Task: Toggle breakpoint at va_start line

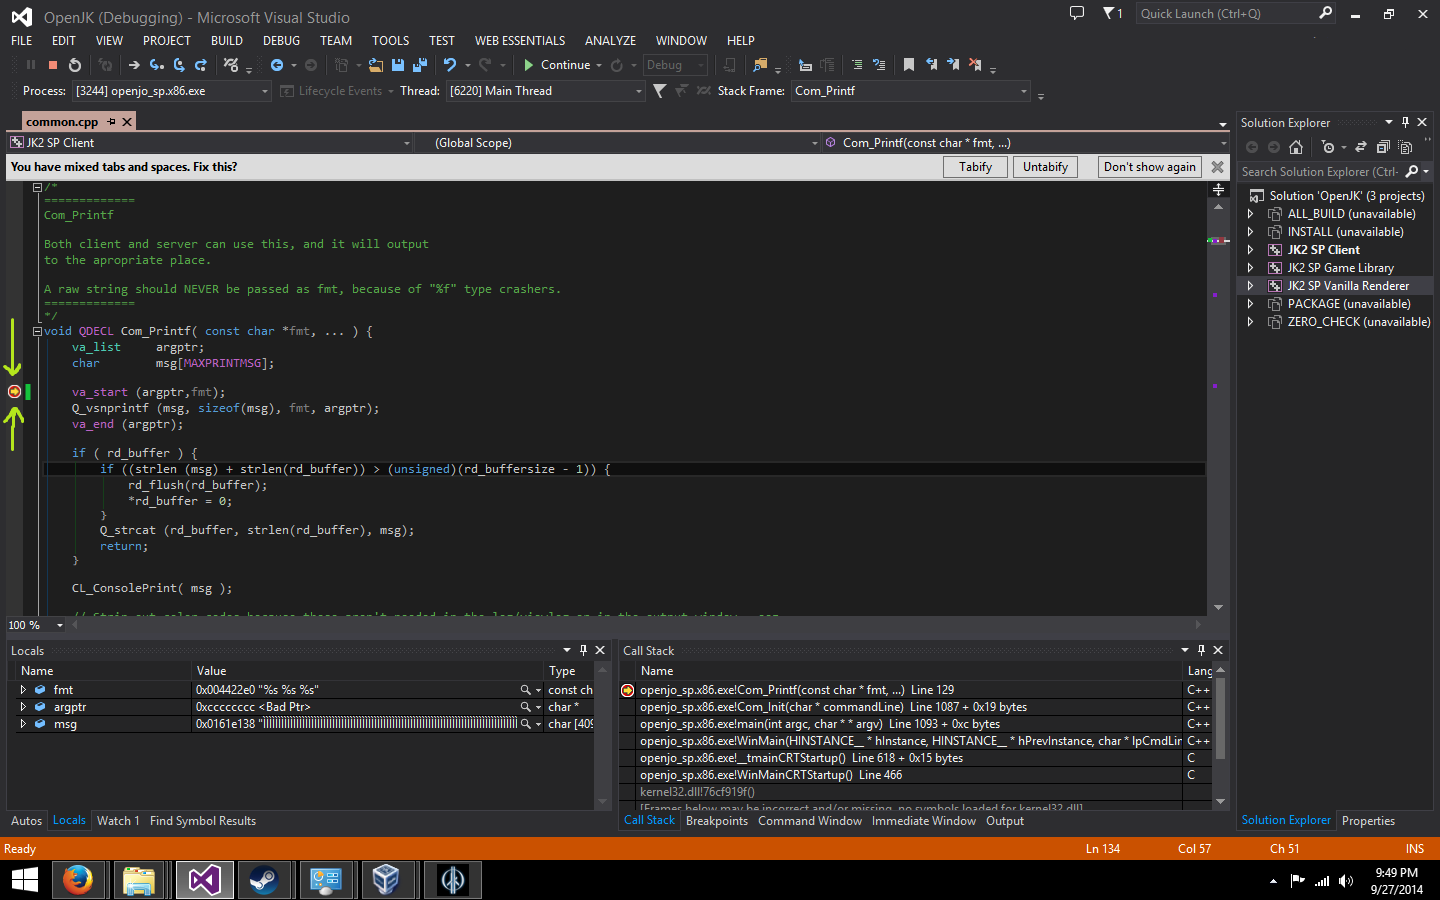Action: point(14,392)
